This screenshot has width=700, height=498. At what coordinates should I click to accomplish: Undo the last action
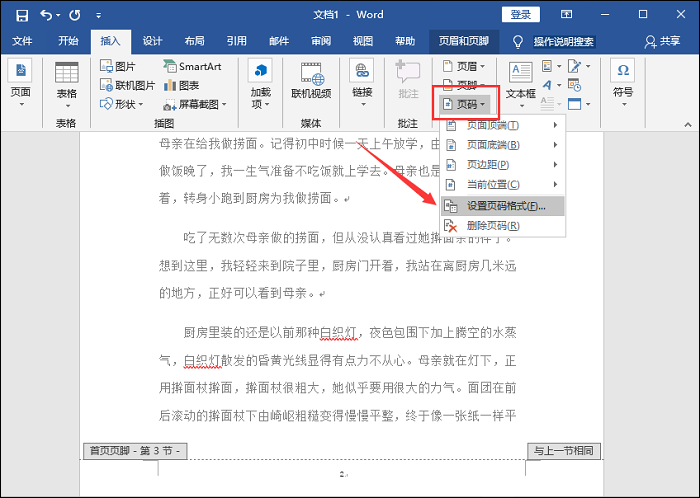pyautogui.click(x=46, y=15)
